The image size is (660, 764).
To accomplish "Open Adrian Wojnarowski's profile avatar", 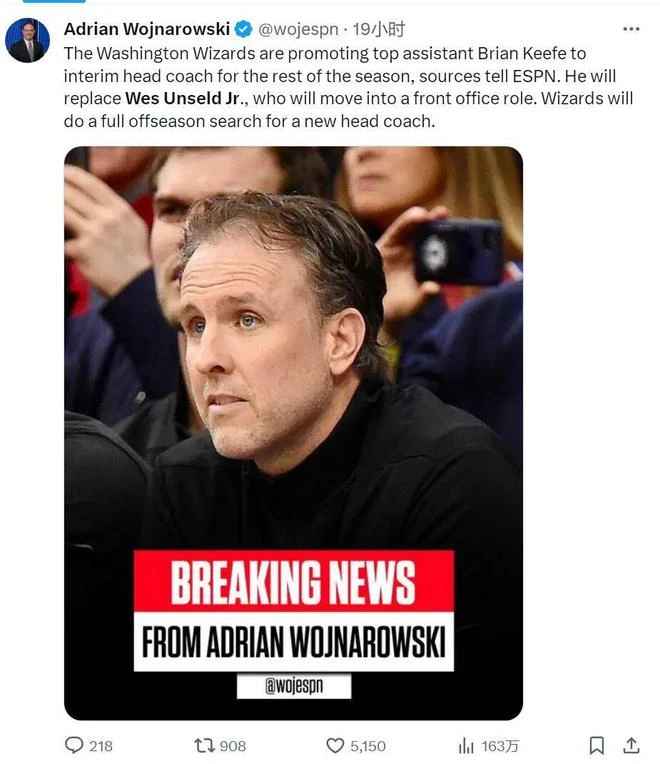I will (x=27, y=40).
